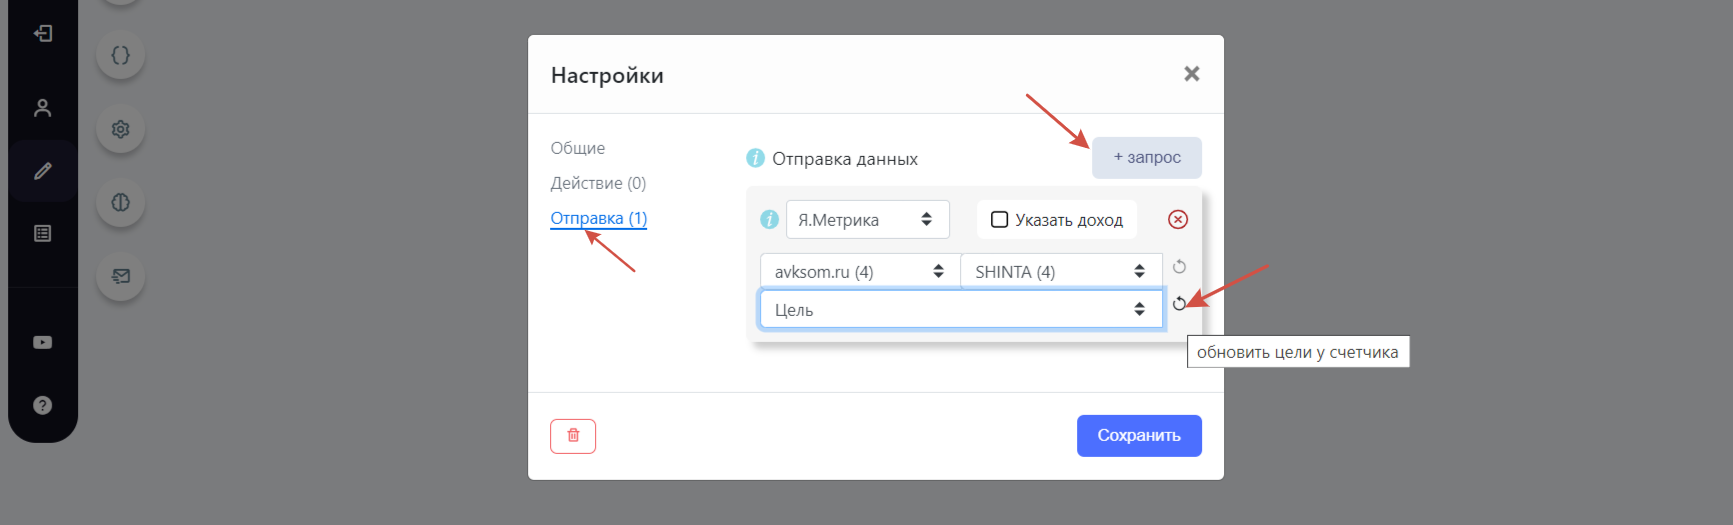Open the gear settings round button
Image resolution: width=1733 pixels, height=525 pixels.
pyautogui.click(x=121, y=129)
